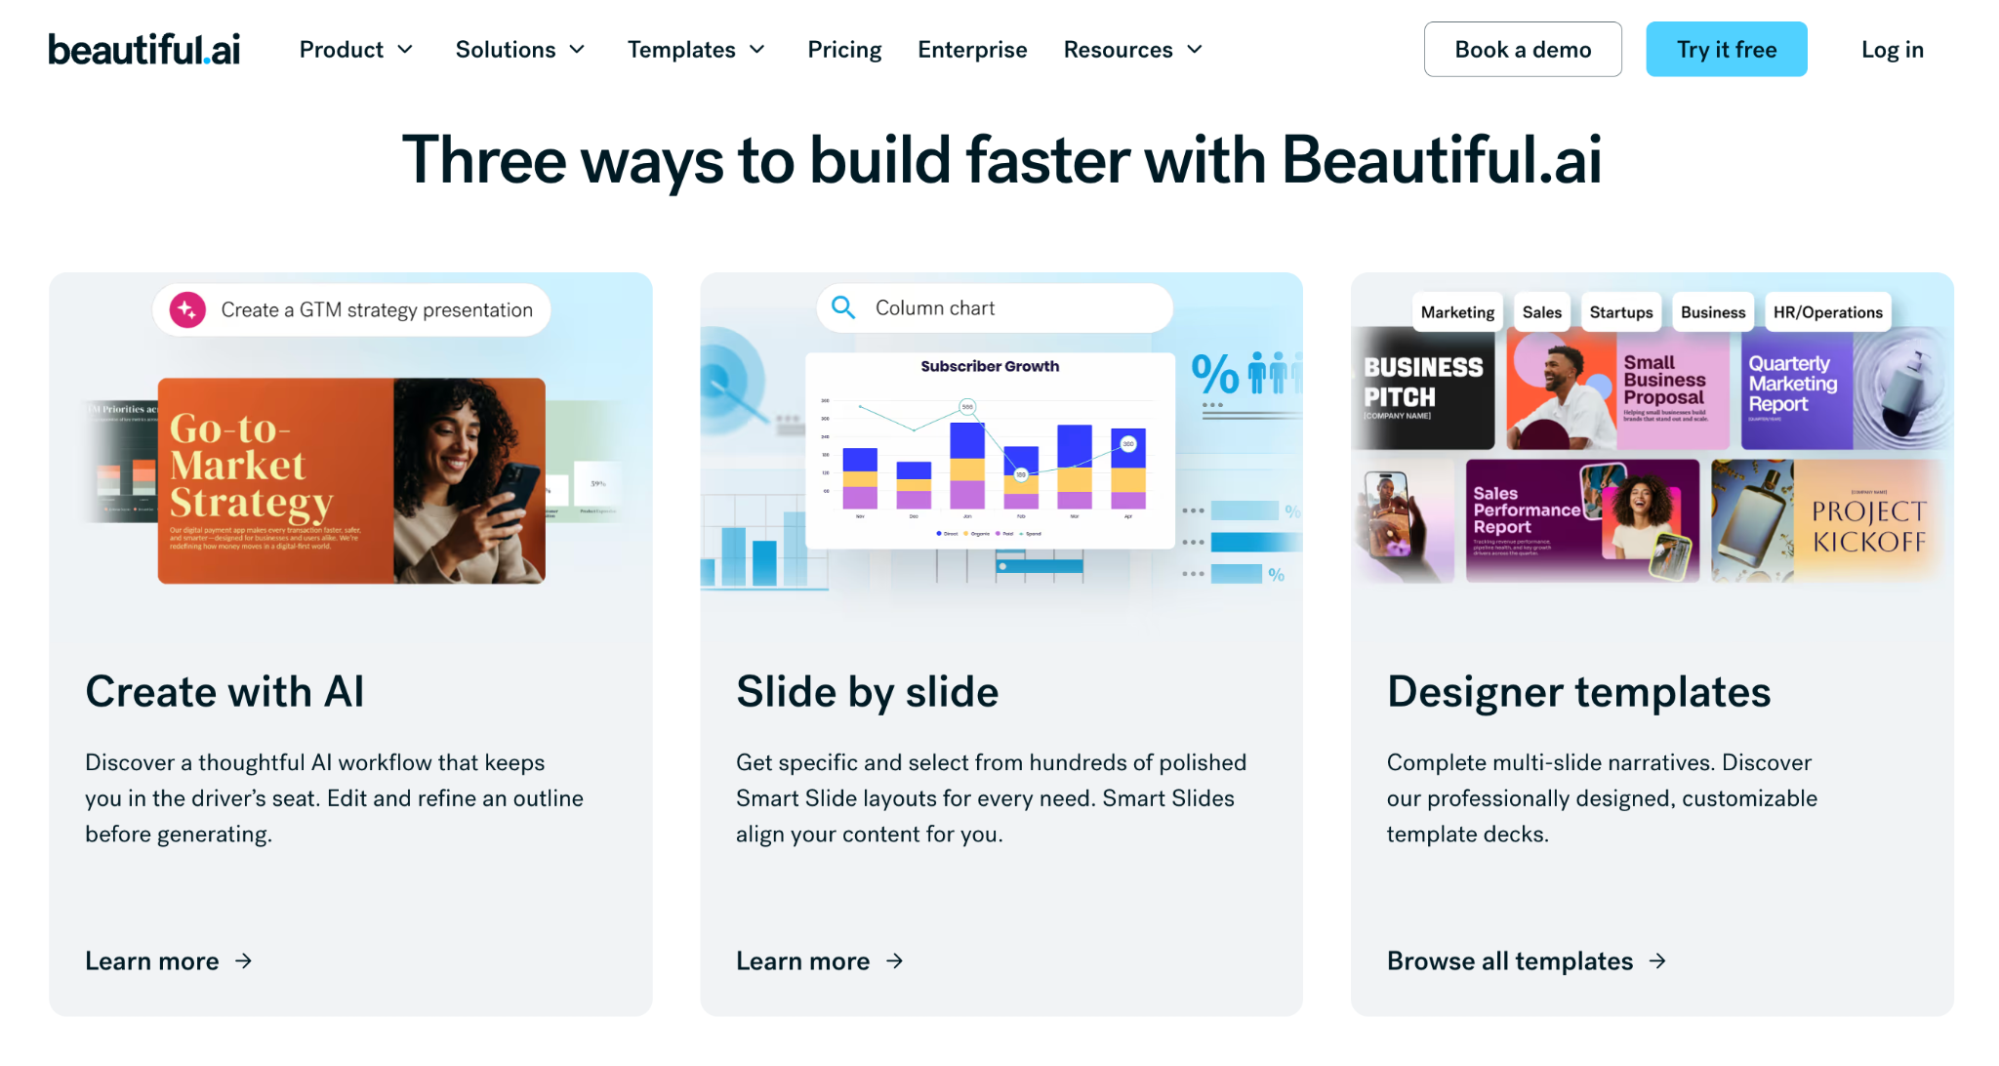This screenshot has width=1999, height=1066.
Task: Select the Marketing category tag
Action: 1457,312
